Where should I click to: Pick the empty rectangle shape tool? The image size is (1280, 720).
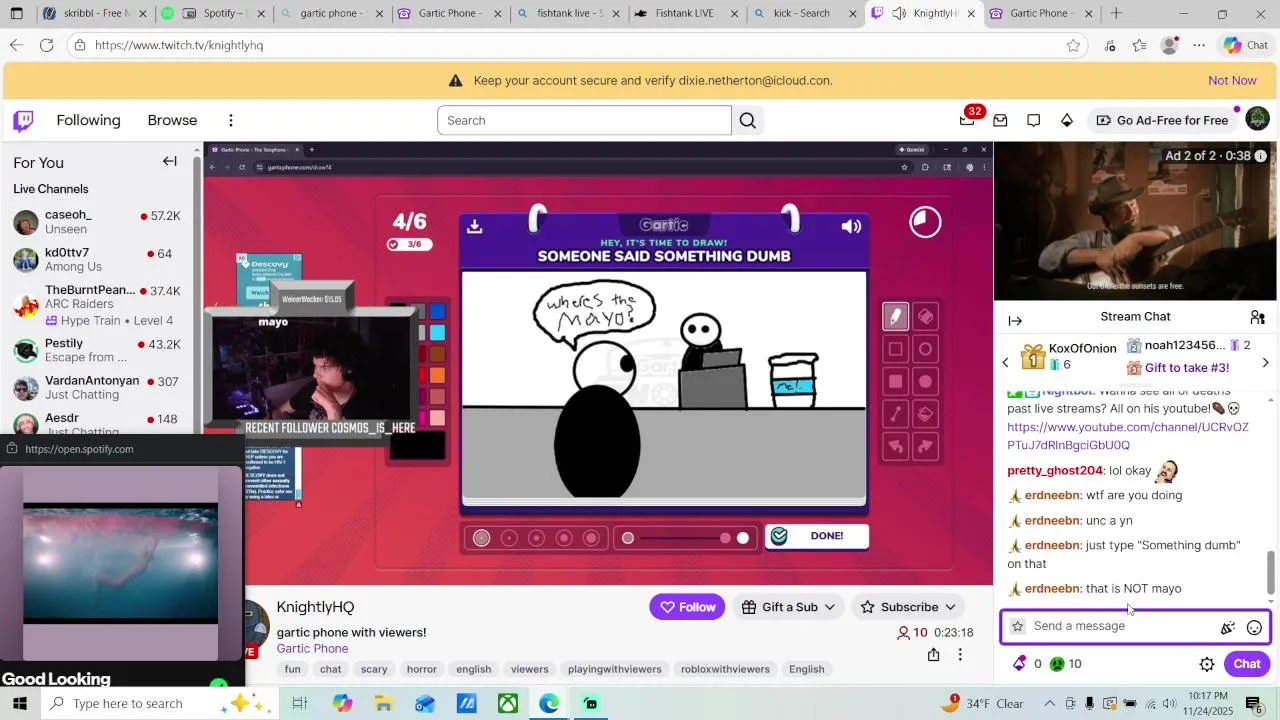coord(896,349)
